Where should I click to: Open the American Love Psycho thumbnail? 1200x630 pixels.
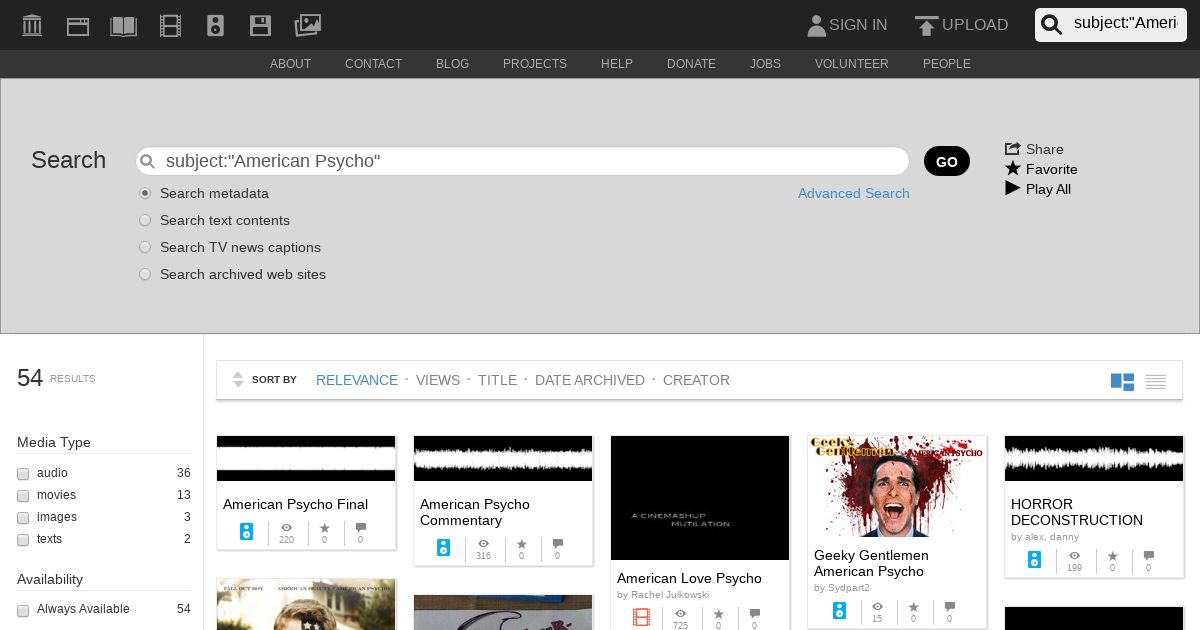[700, 498]
